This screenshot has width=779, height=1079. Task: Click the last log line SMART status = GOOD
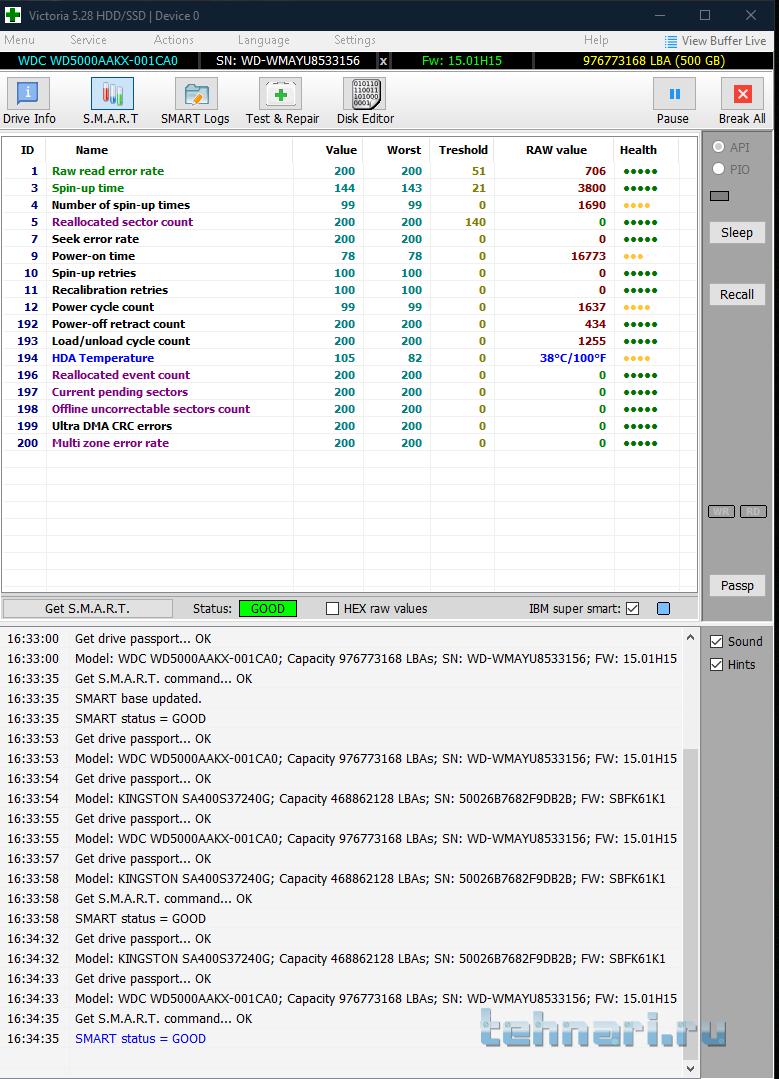[140, 1038]
